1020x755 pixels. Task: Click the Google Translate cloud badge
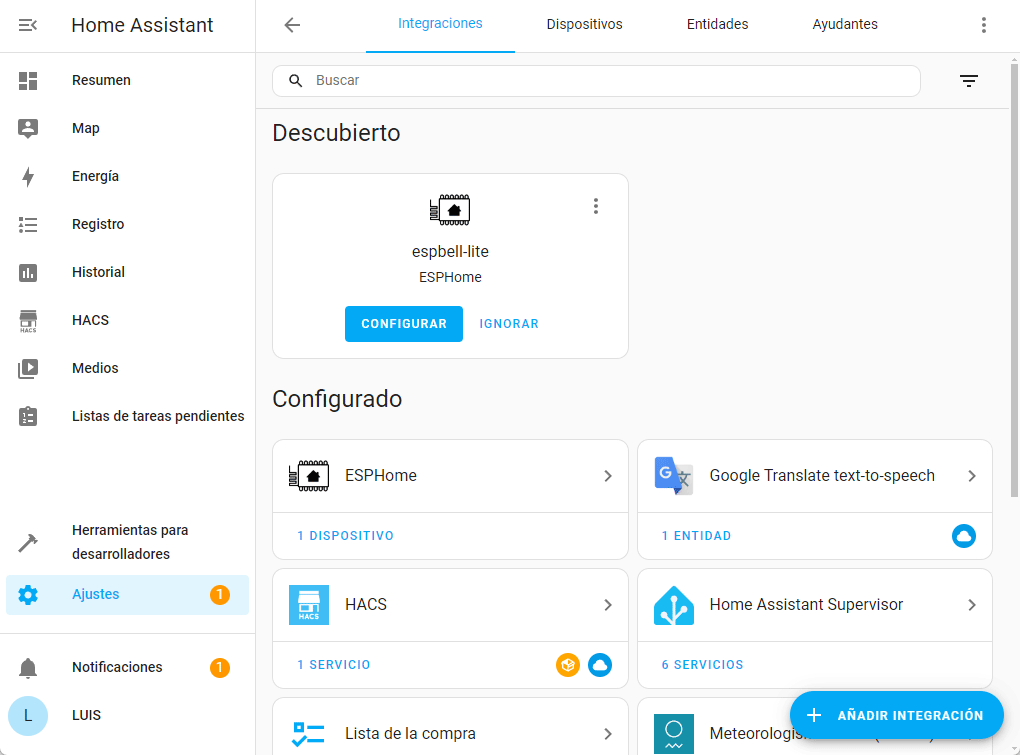coord(964,536)
